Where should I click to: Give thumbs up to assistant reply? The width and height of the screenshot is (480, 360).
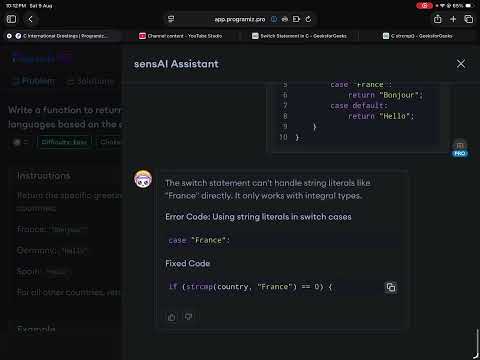[x=172, y=317]
